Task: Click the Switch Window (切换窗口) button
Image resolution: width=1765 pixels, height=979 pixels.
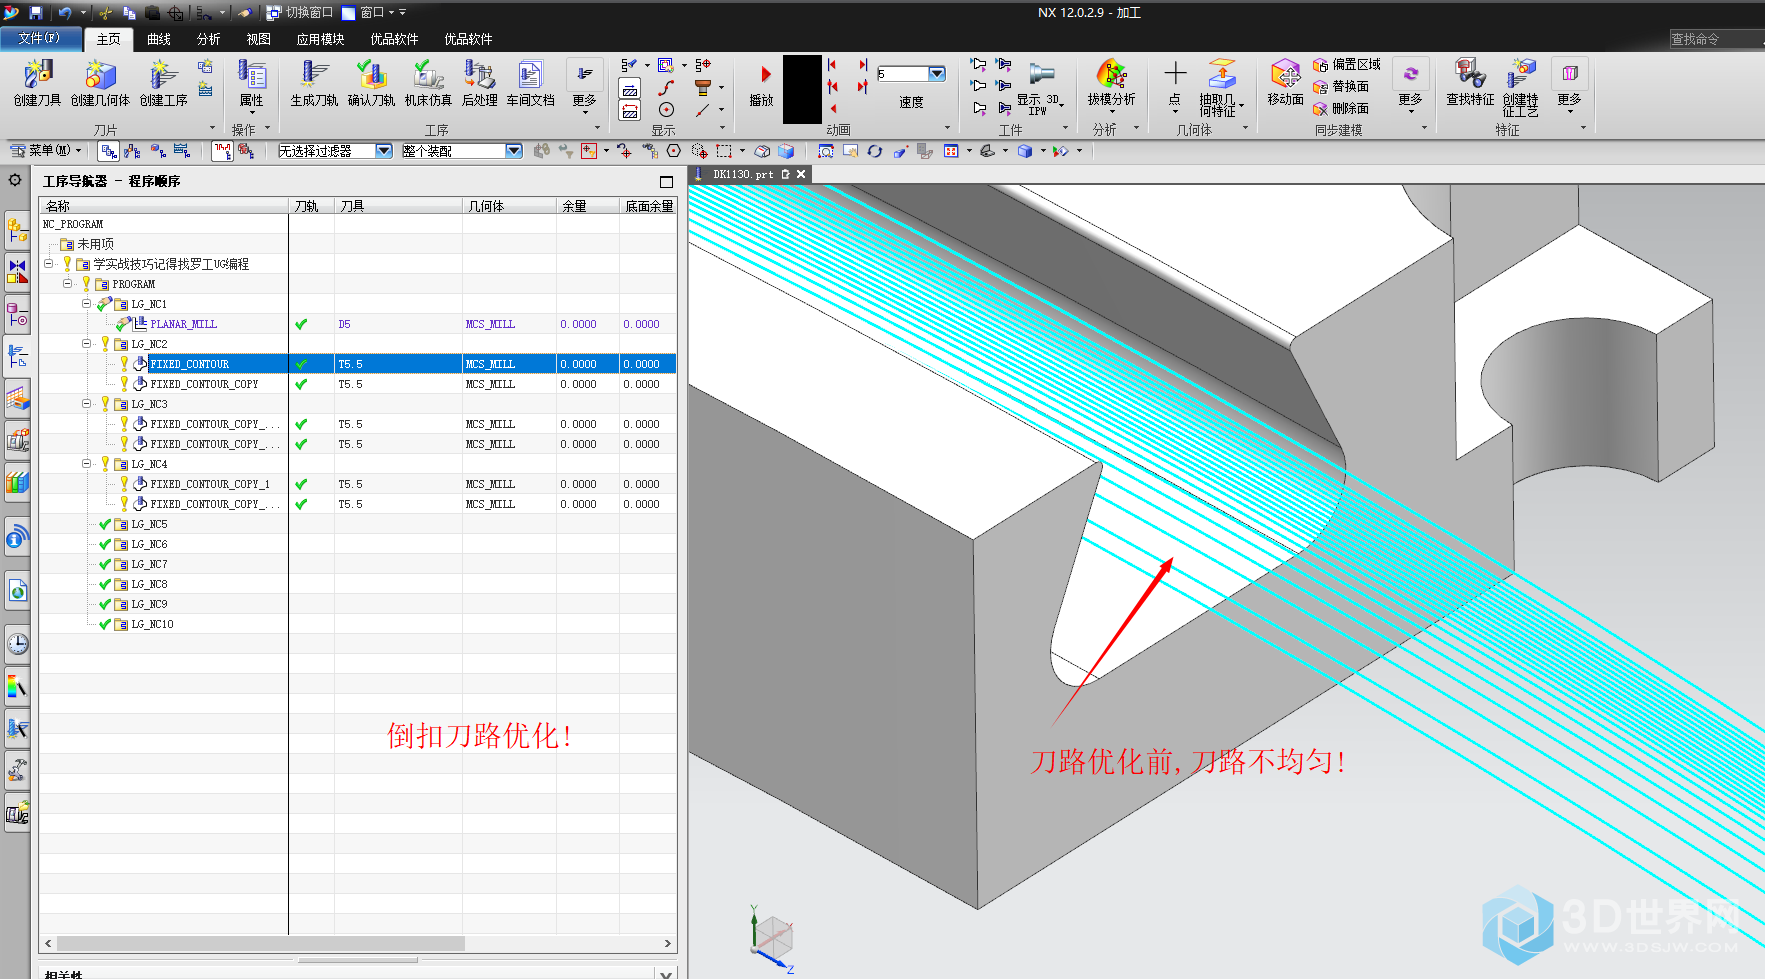Action: click(x=299, y=12)
